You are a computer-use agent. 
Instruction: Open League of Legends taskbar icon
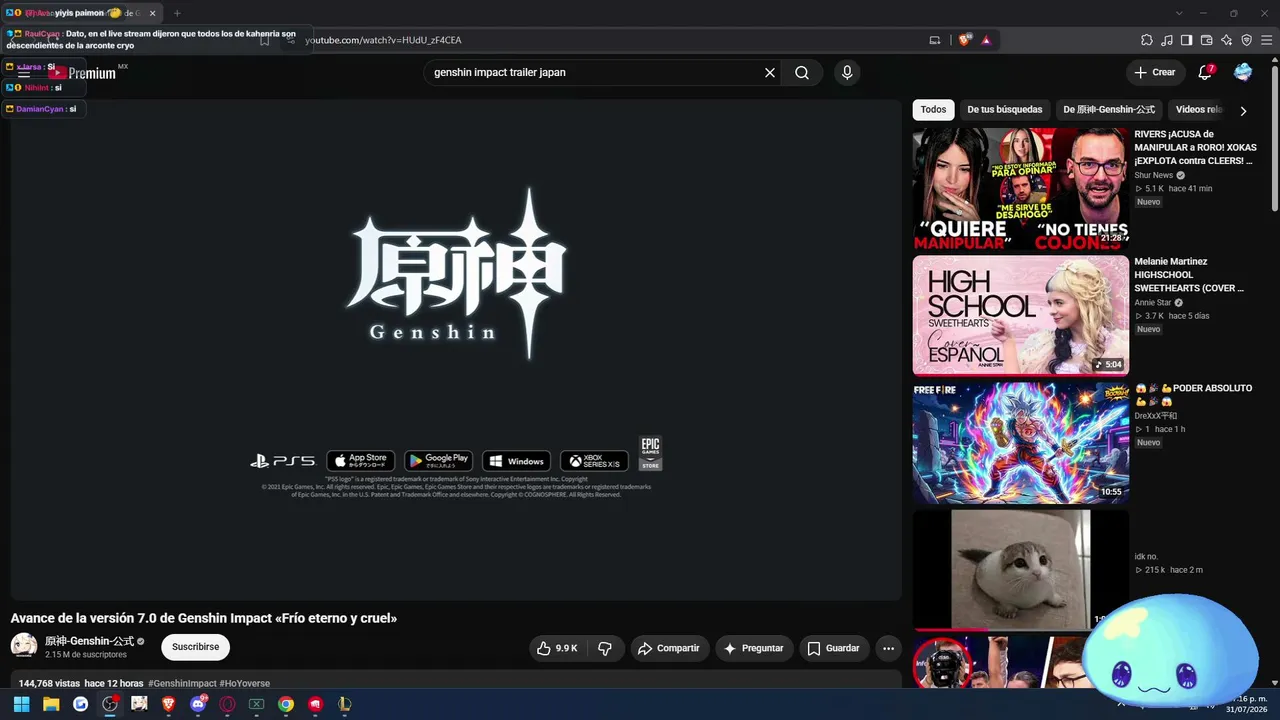(345, 704)
